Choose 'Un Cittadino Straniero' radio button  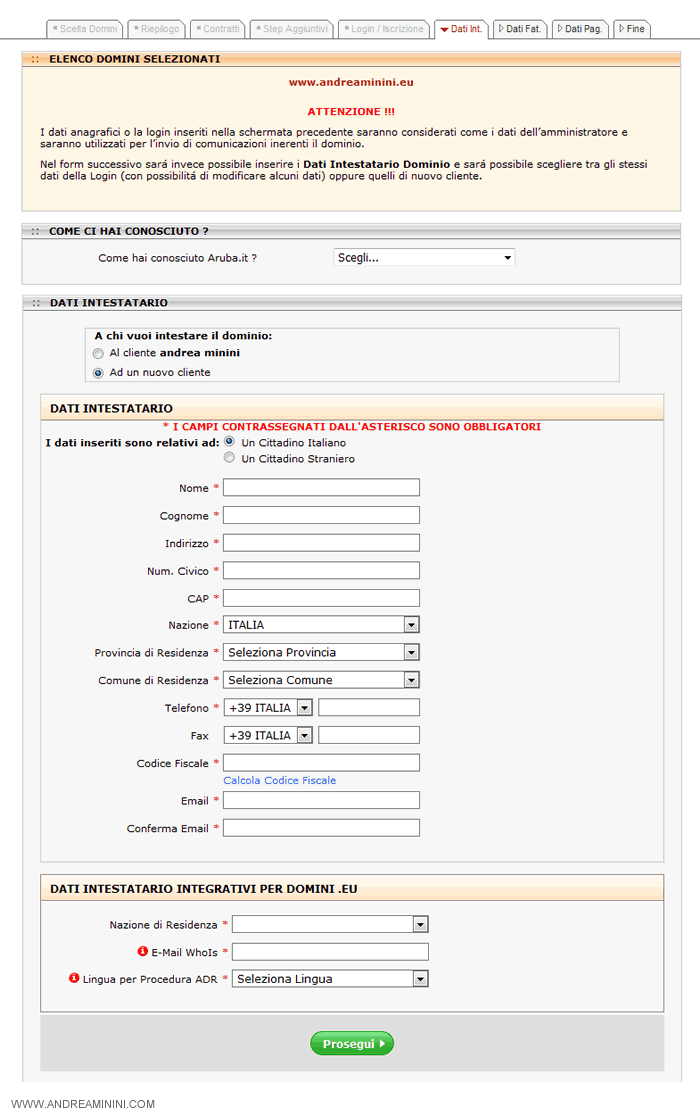(x=230, y=458)
